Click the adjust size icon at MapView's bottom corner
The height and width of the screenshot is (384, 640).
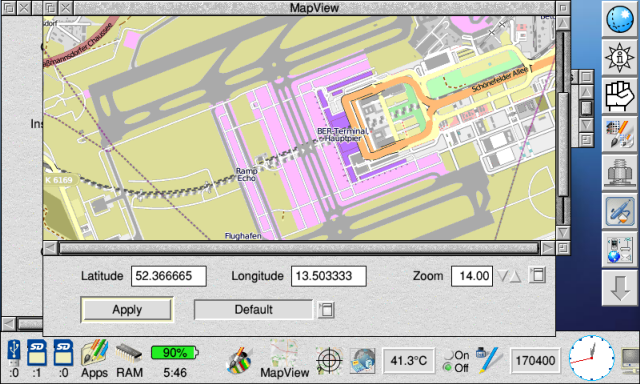563,248
